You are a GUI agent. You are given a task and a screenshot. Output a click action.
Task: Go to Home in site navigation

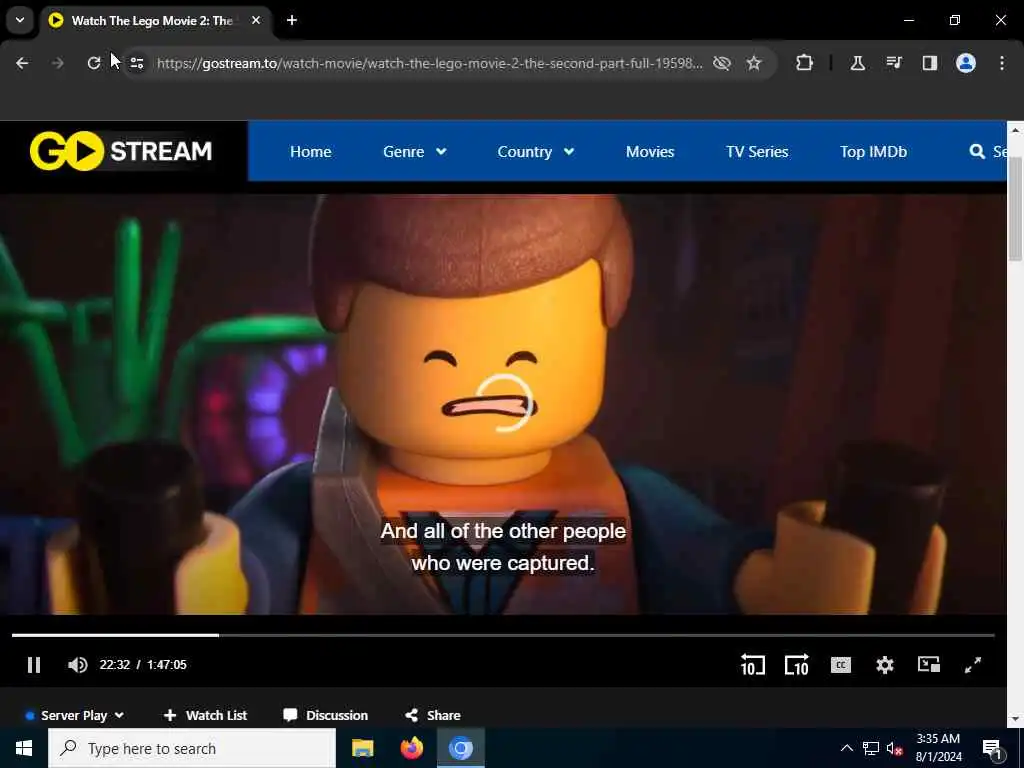click(x=311, y=152)
